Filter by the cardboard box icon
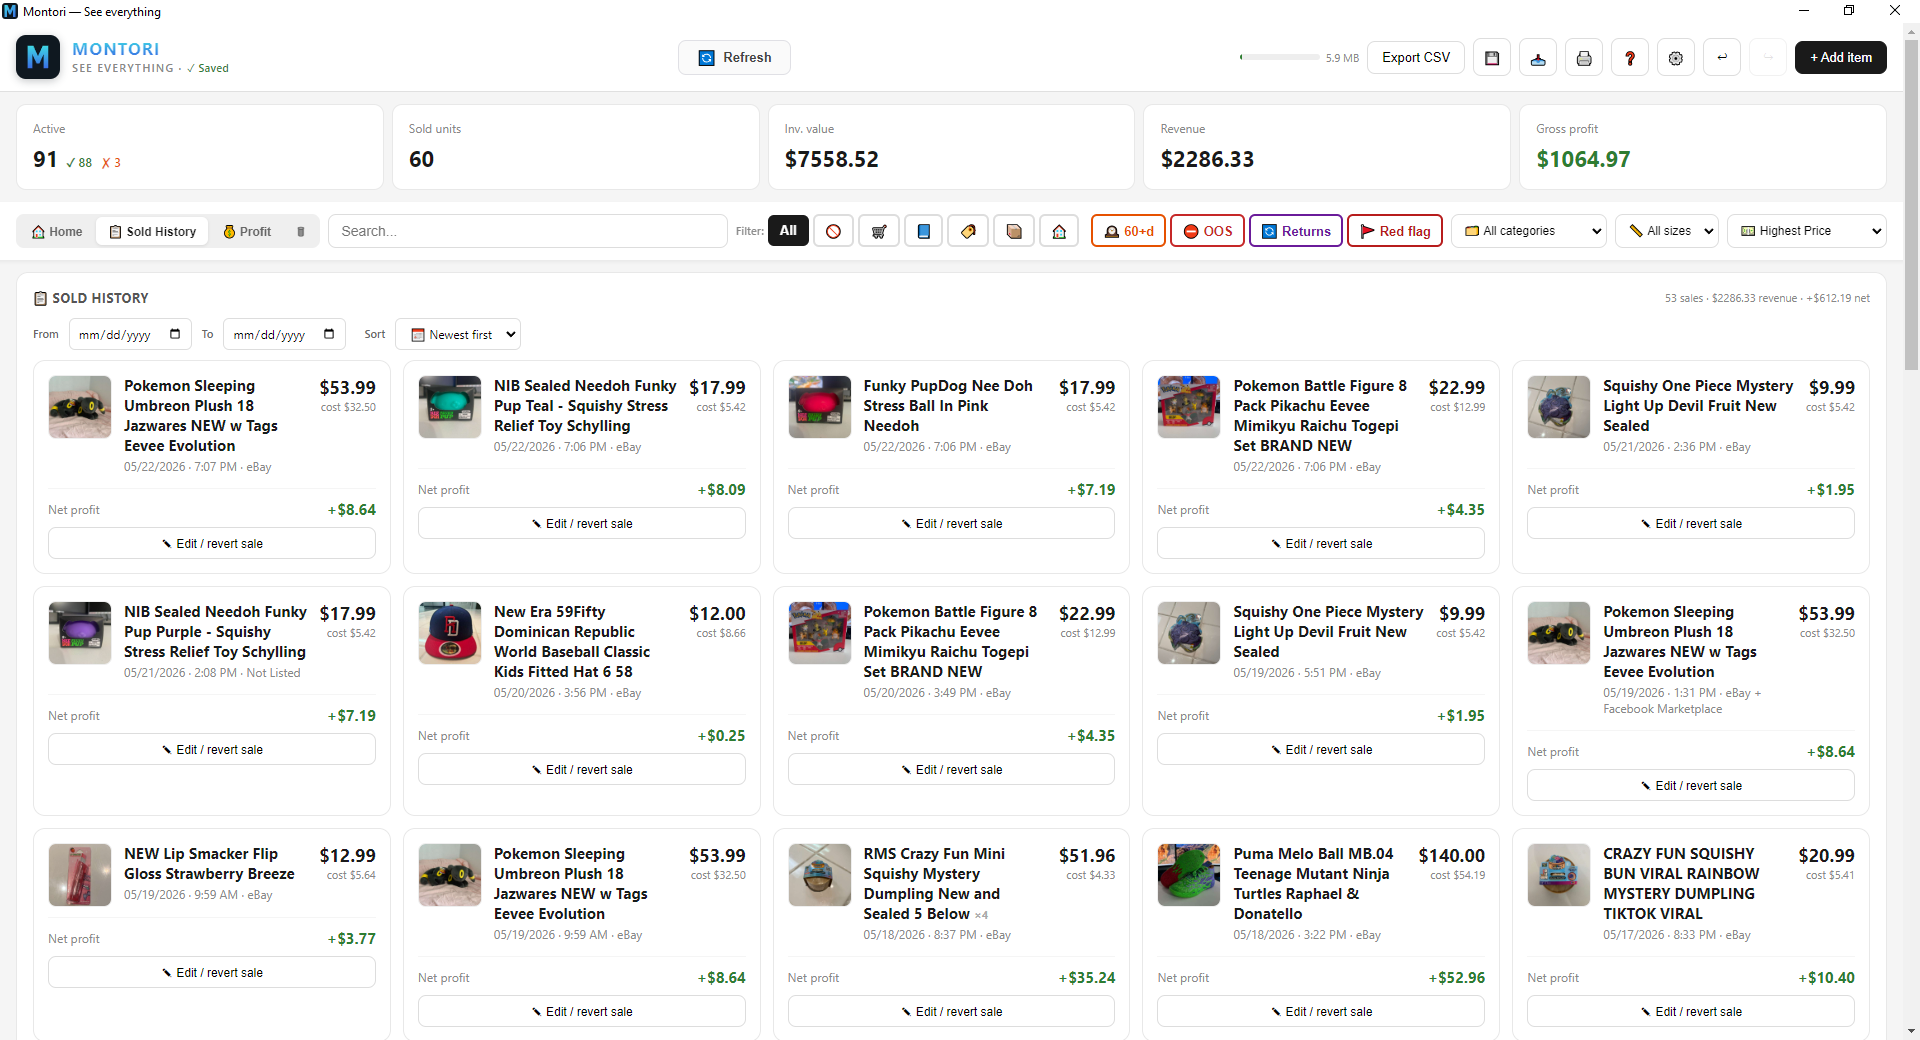Image resolution: width=1920 pixels, height=1040 pixels. 1014,231
